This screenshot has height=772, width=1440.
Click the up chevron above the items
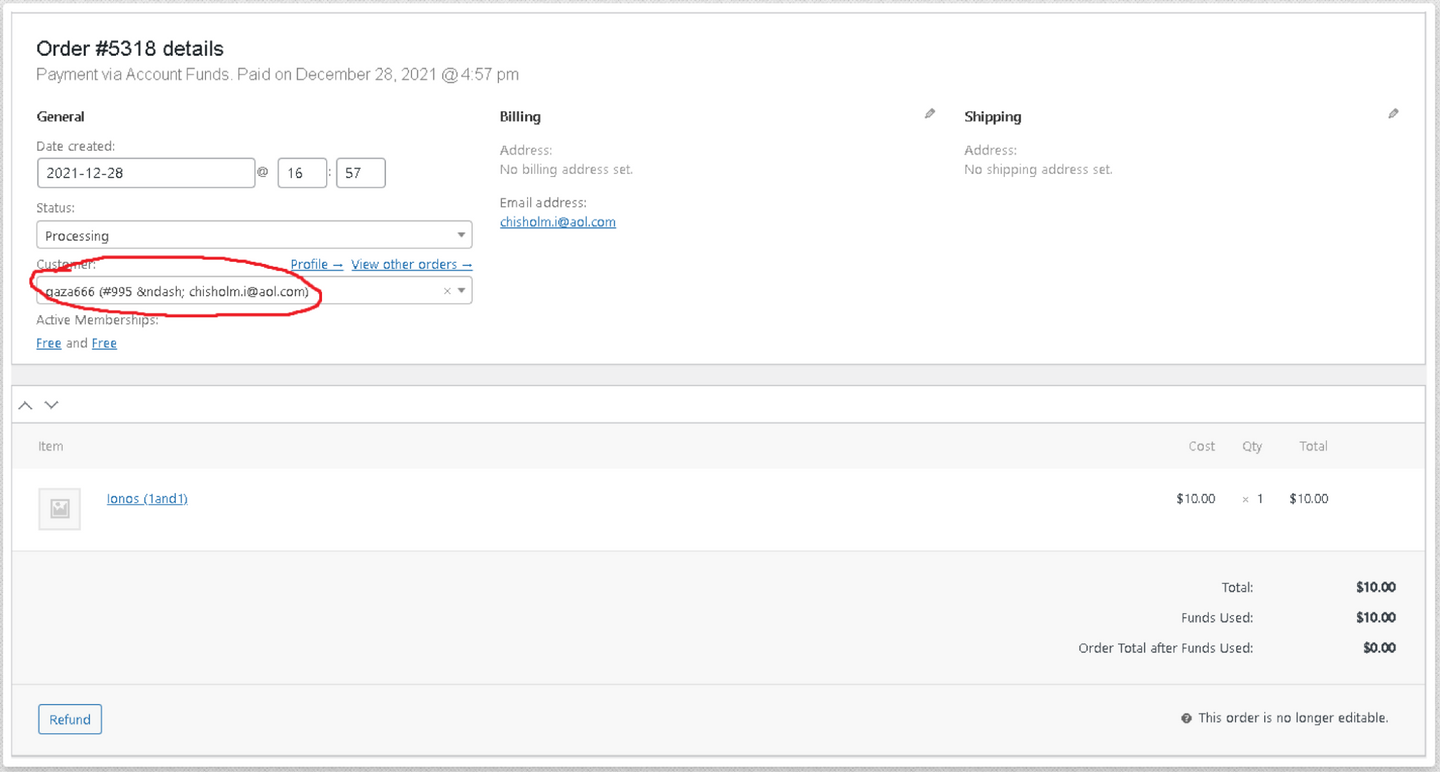point(26,405)
